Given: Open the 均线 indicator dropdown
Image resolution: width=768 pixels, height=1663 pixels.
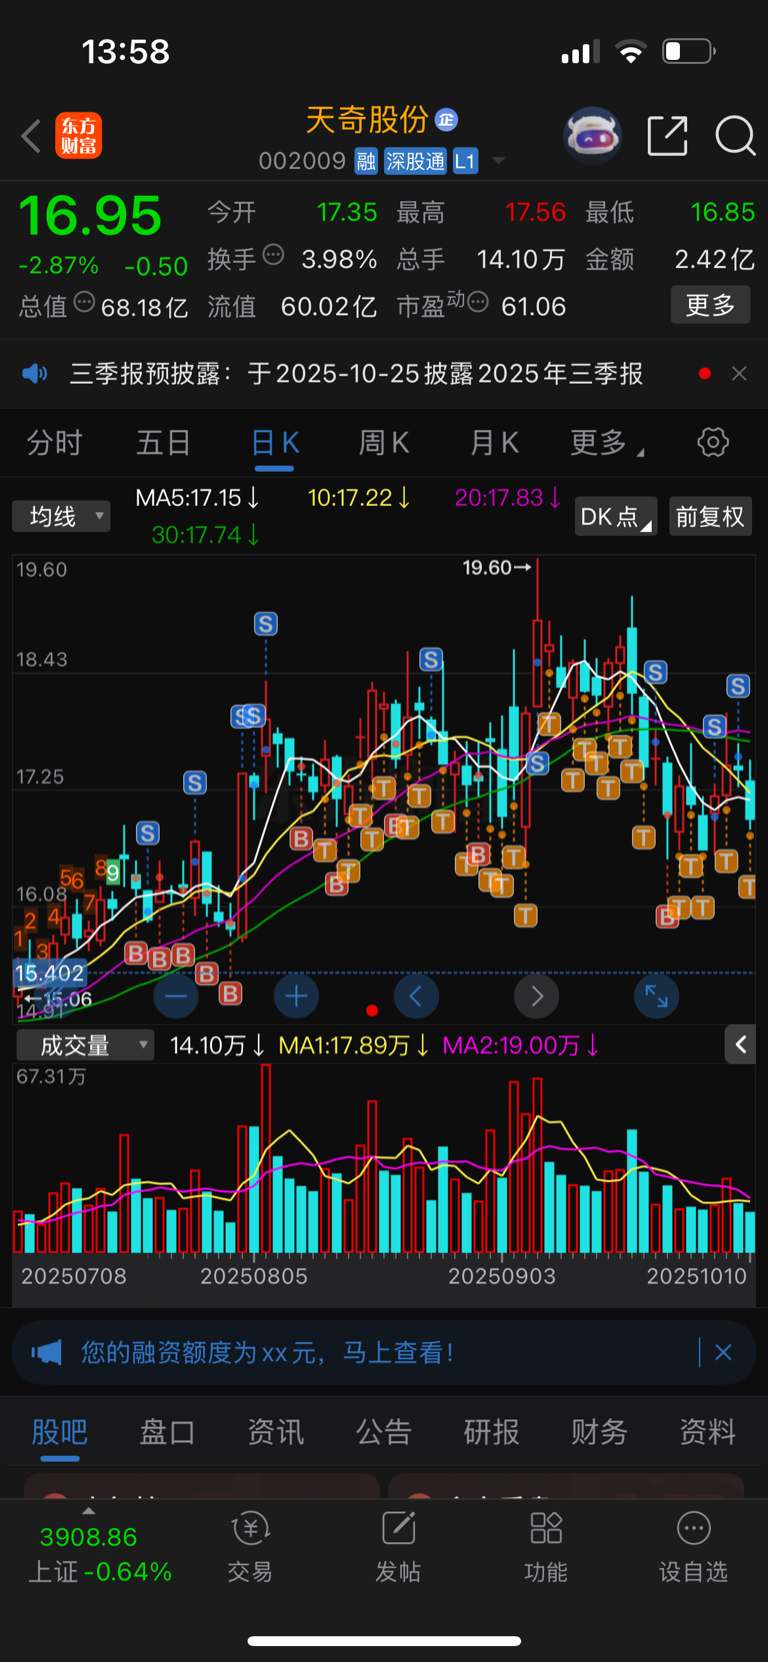Looking at the screenshot, I should click(x=61, y=516).
